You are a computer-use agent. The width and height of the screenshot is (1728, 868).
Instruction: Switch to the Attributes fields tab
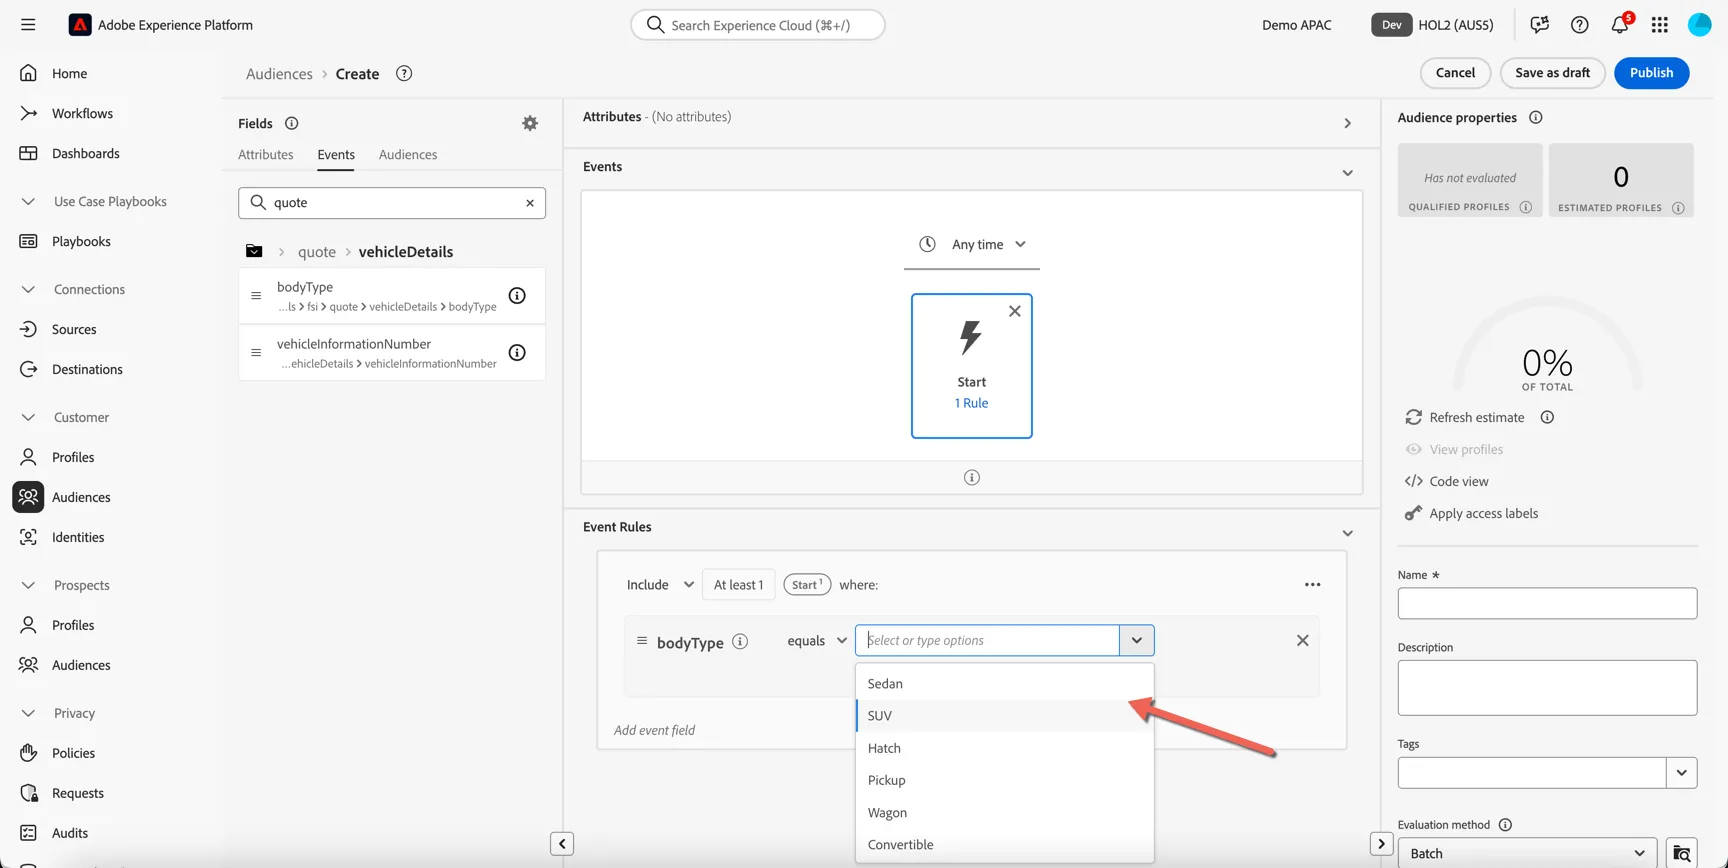click(x=266, y=155)
